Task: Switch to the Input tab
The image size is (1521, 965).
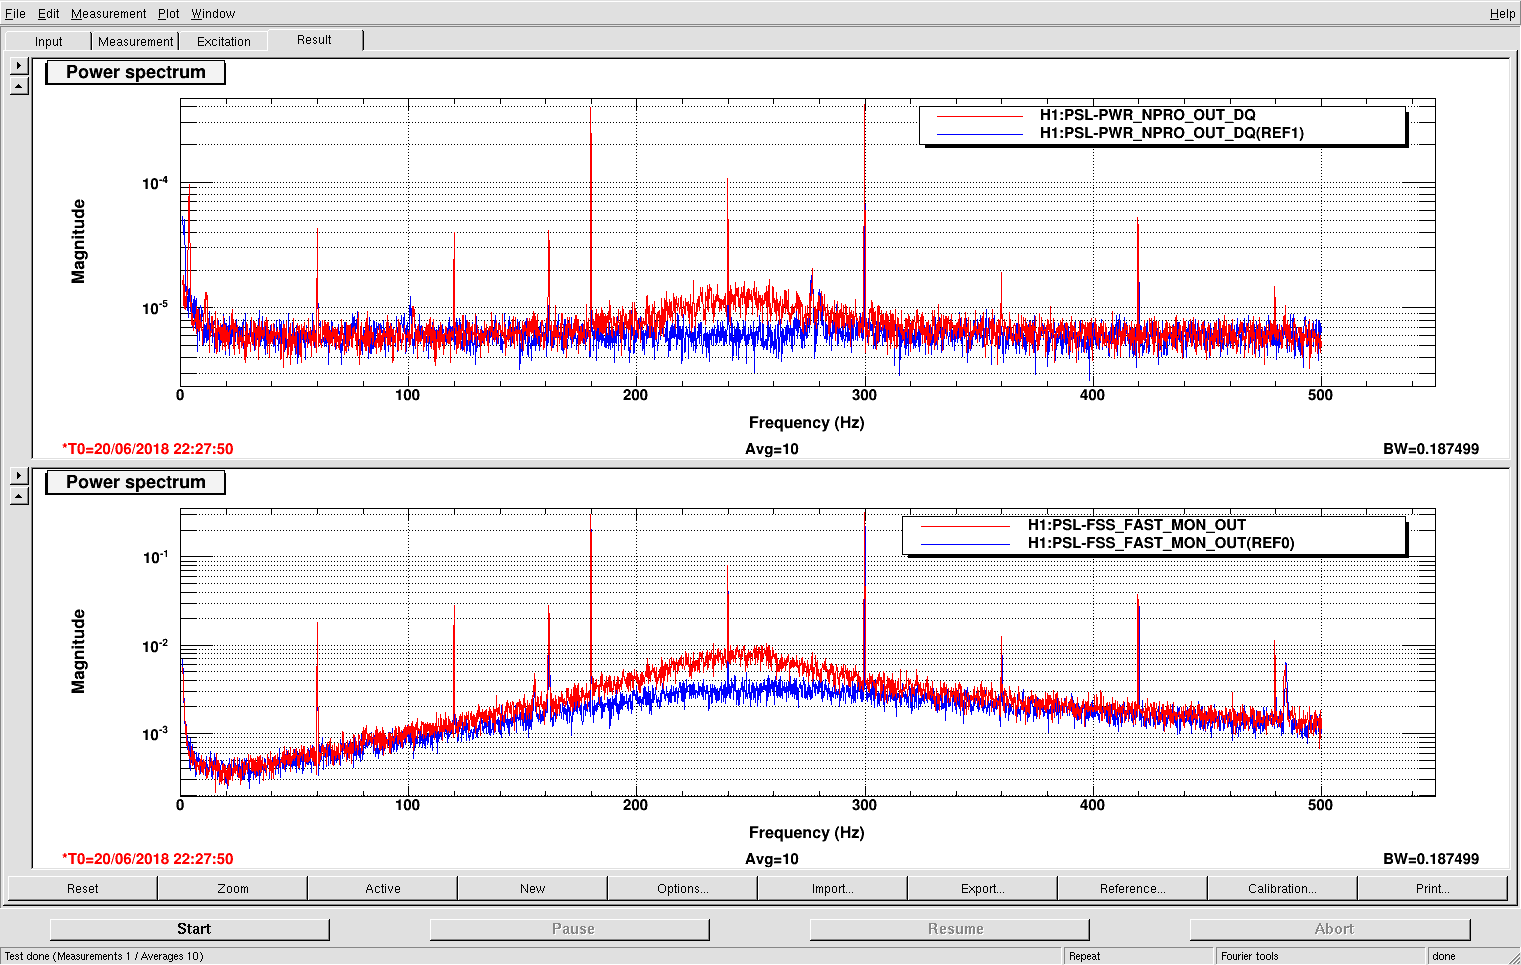Action: click(x=48, y=42)
